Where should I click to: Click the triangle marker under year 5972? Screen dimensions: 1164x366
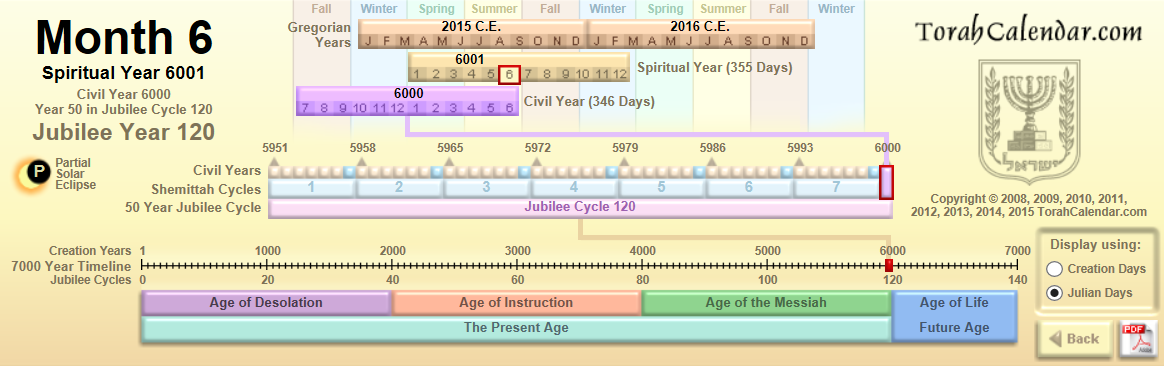(x=537, y=161)
